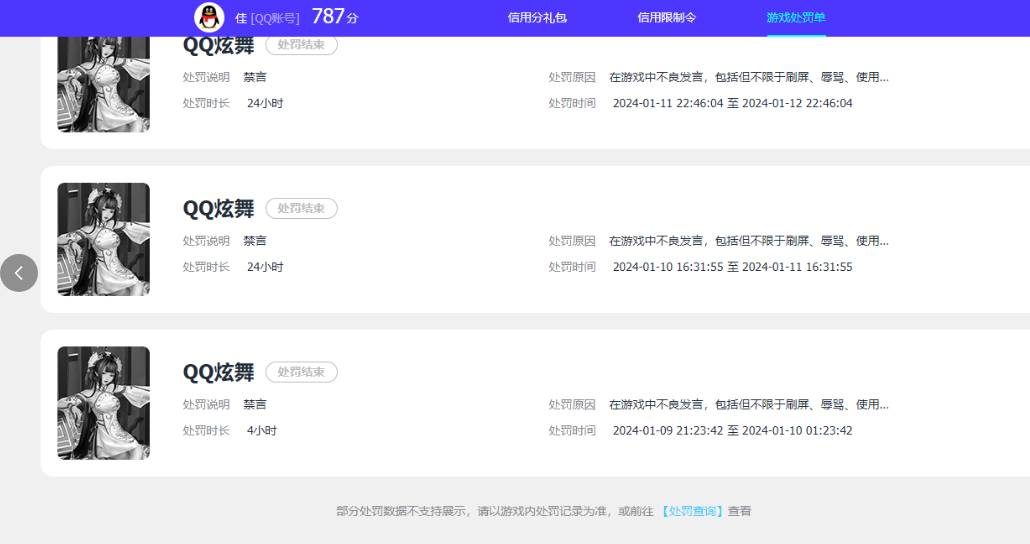Click time range 2024-01-11 22:46:04 至 2024-01-12 22:46:04
The width and height of the screenshot is (1030, 544).
732,103
